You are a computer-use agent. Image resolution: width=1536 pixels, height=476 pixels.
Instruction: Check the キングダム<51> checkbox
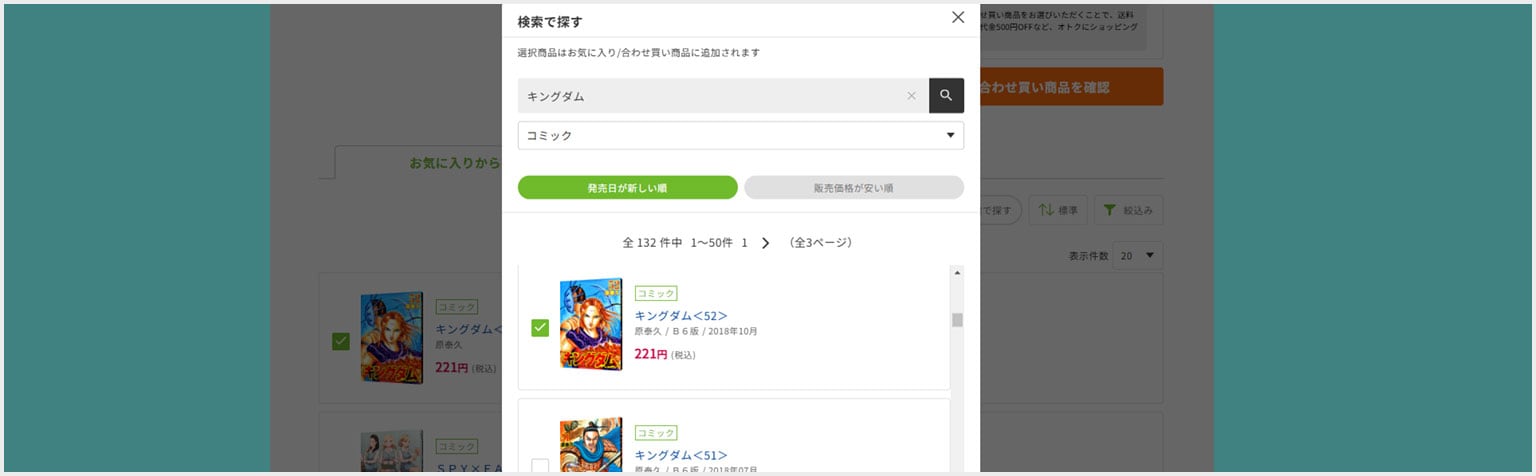(540, 465)
